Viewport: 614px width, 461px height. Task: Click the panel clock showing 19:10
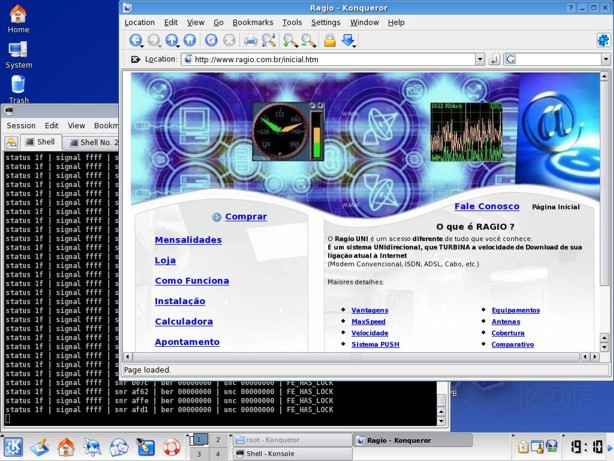pyautogui.click(x=587, y=447)
